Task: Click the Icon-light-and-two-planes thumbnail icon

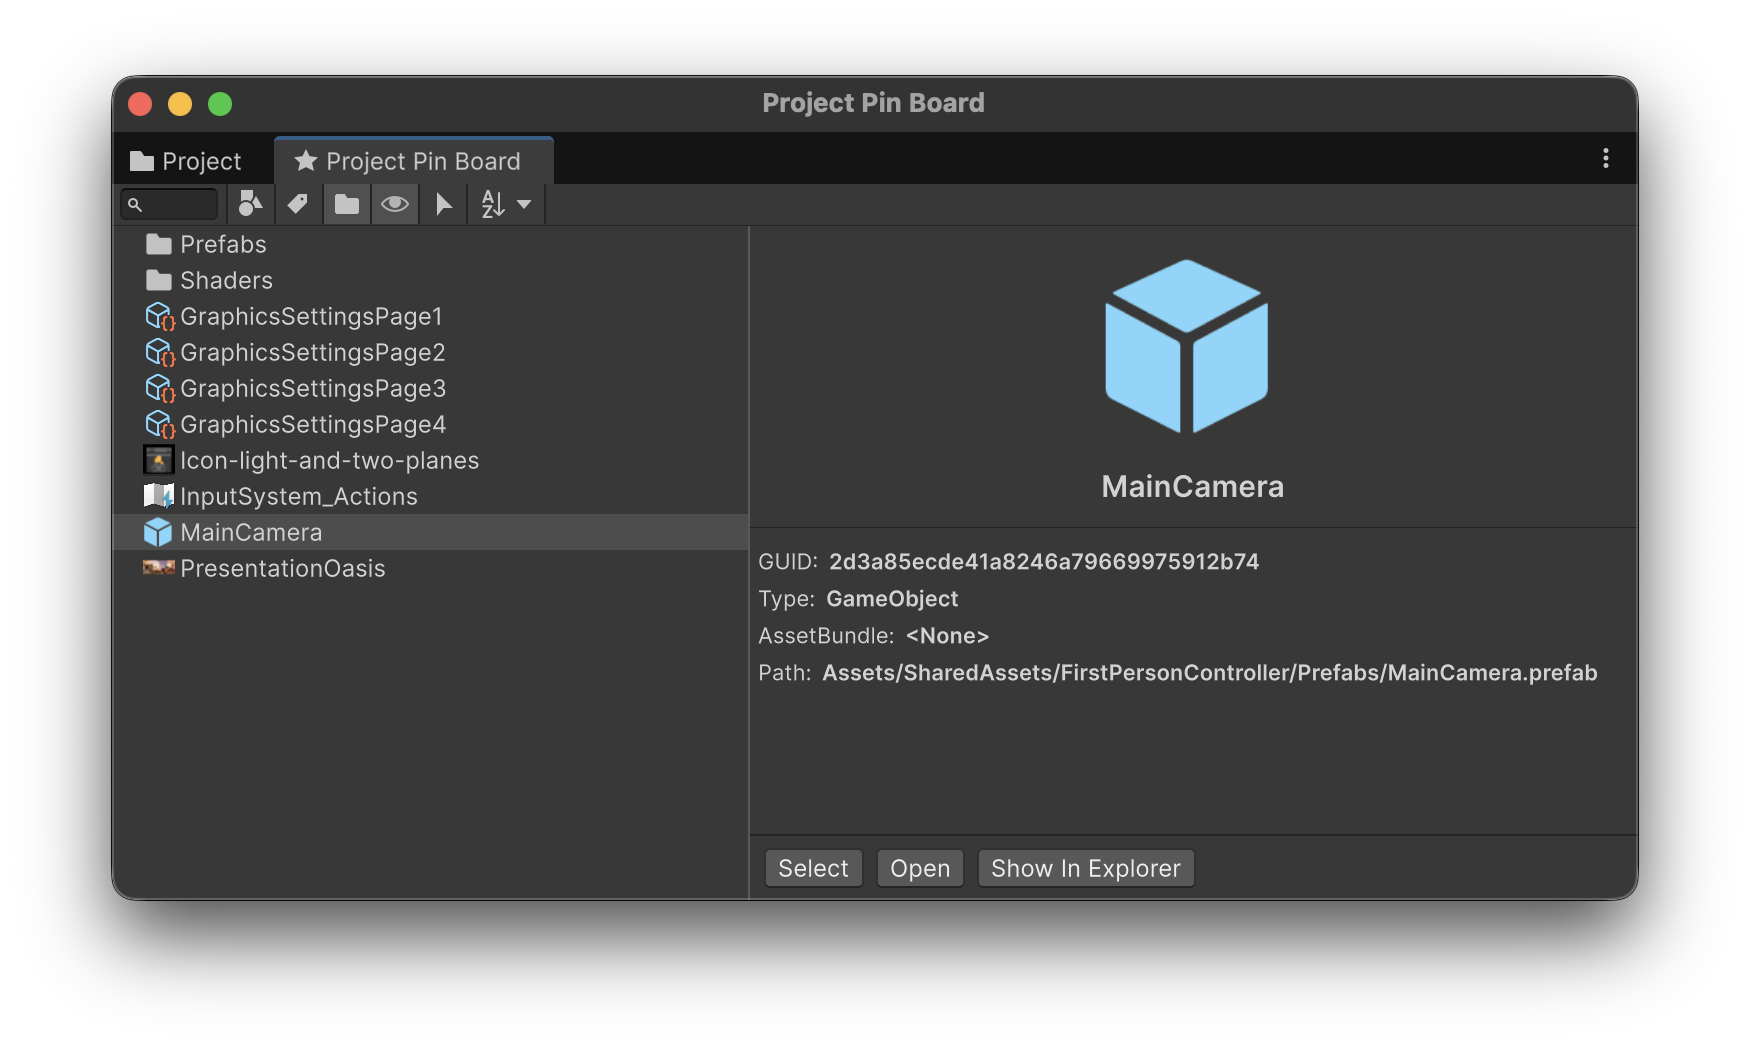Action: [x=159, y=460]
